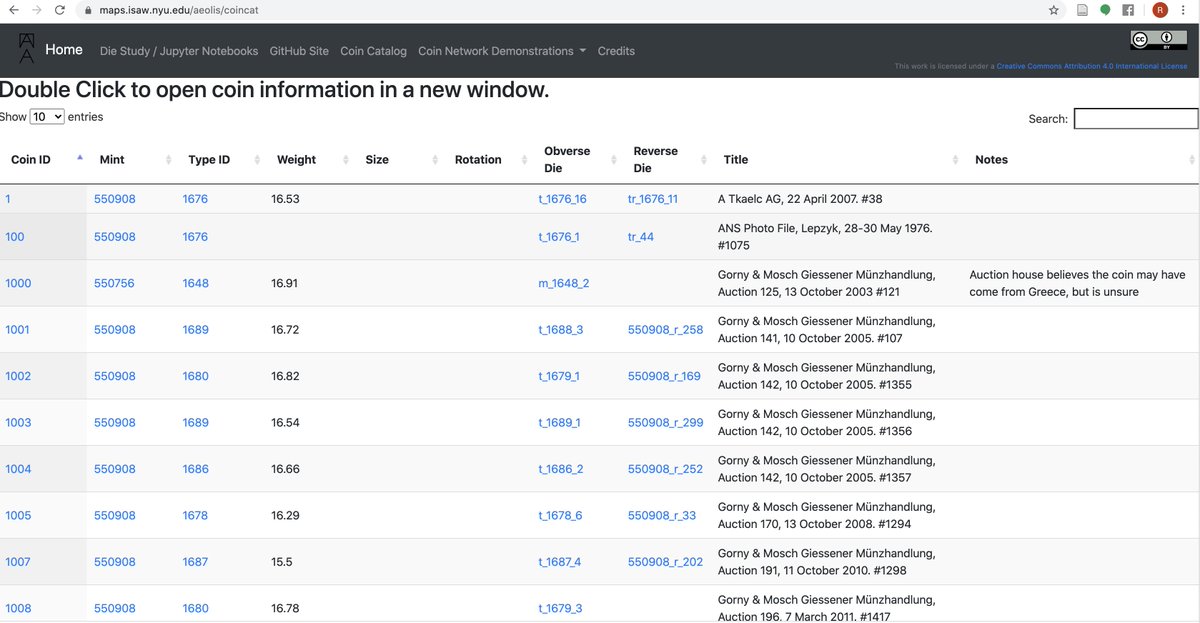The width and height of the screenshot is (1200, 623).
Task: Open obverse die t_1688_3 link
Action: pos(561,330)
